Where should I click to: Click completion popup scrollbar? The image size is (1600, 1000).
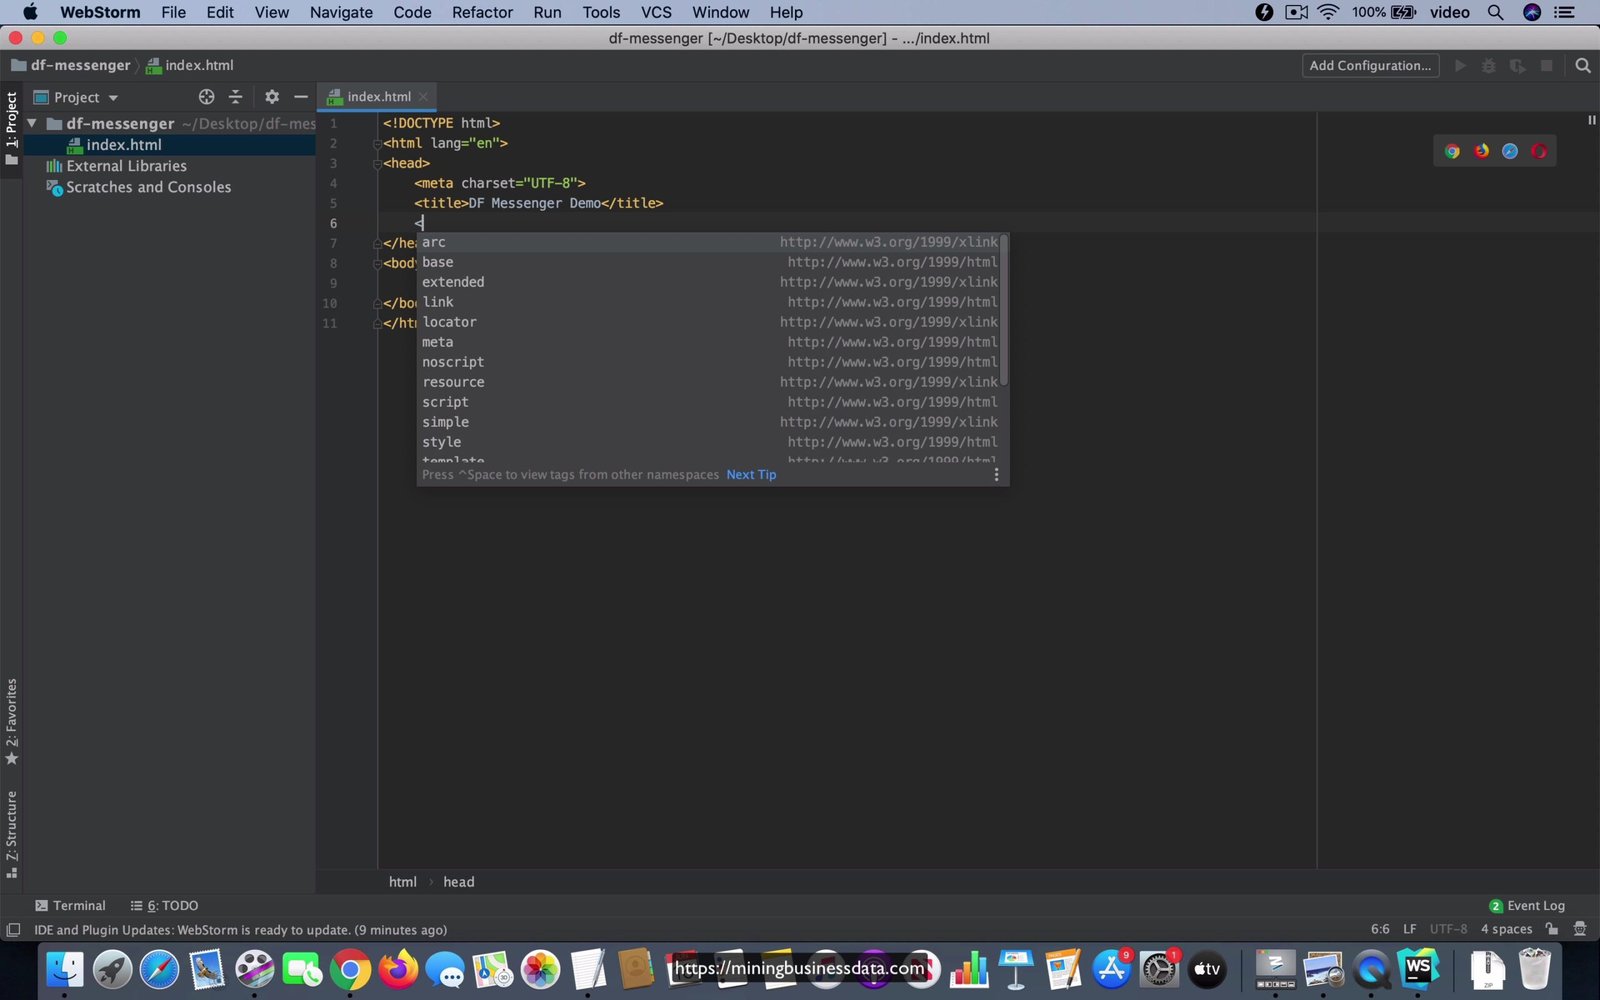(x=1004, y=310)
